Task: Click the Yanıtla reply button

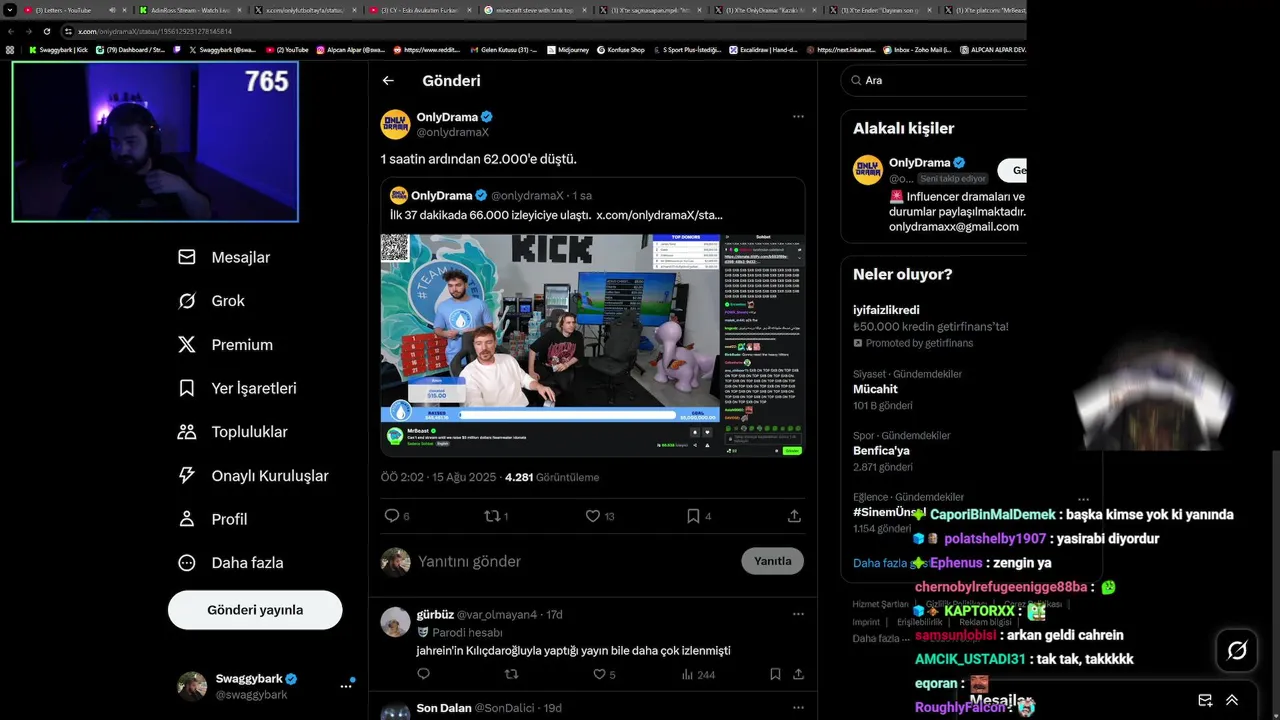Action: (772, 561)
